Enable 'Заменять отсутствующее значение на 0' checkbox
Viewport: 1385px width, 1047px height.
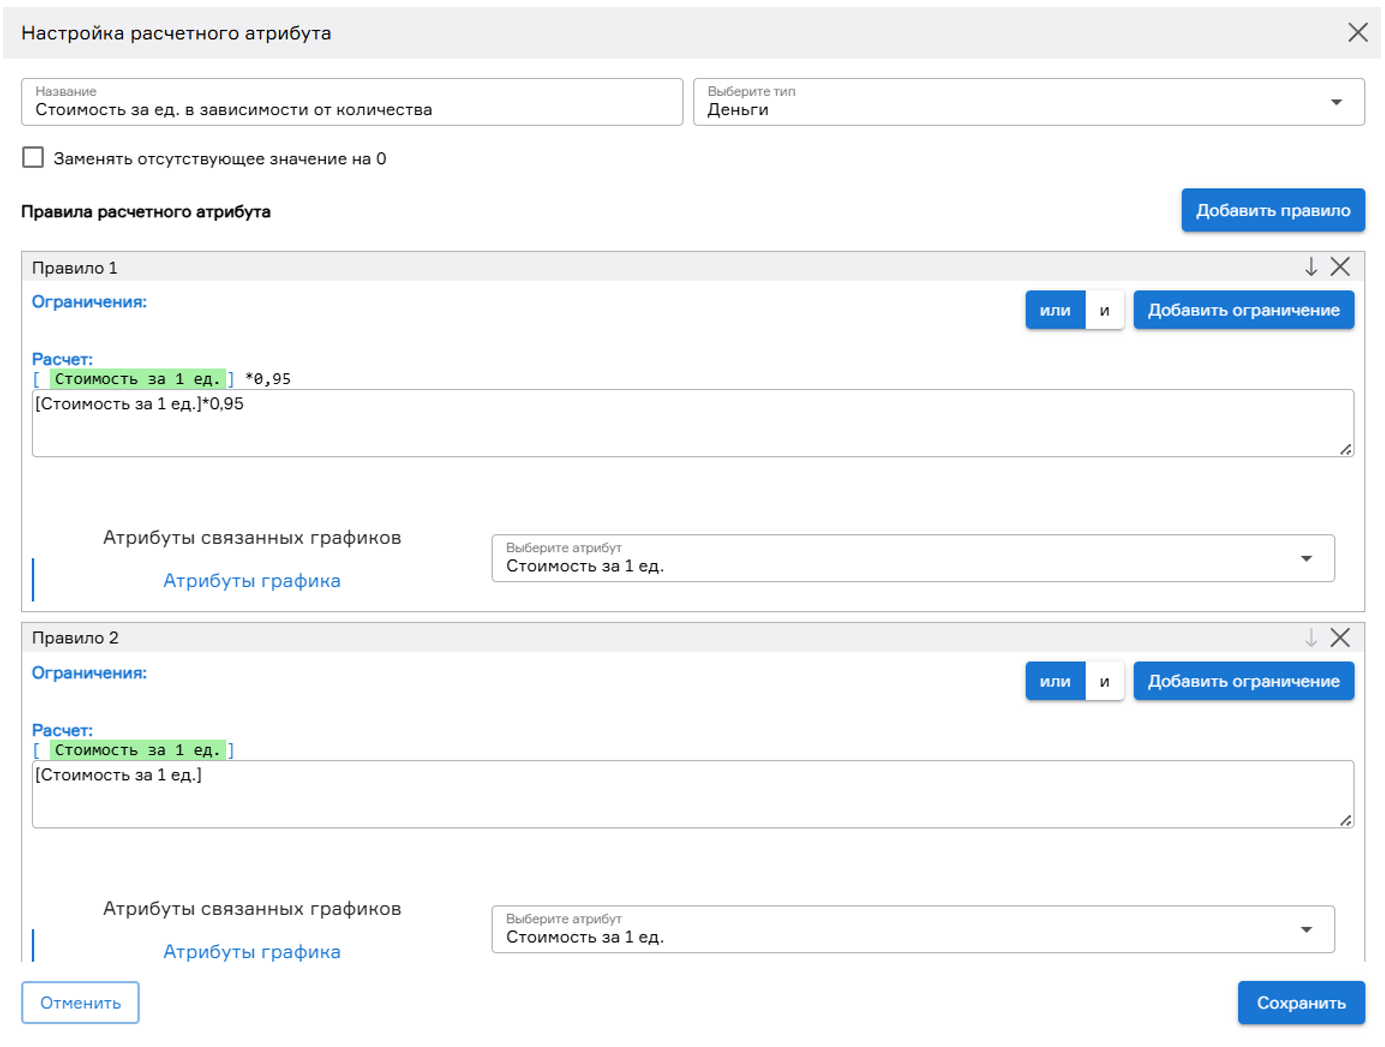(33, 158)
